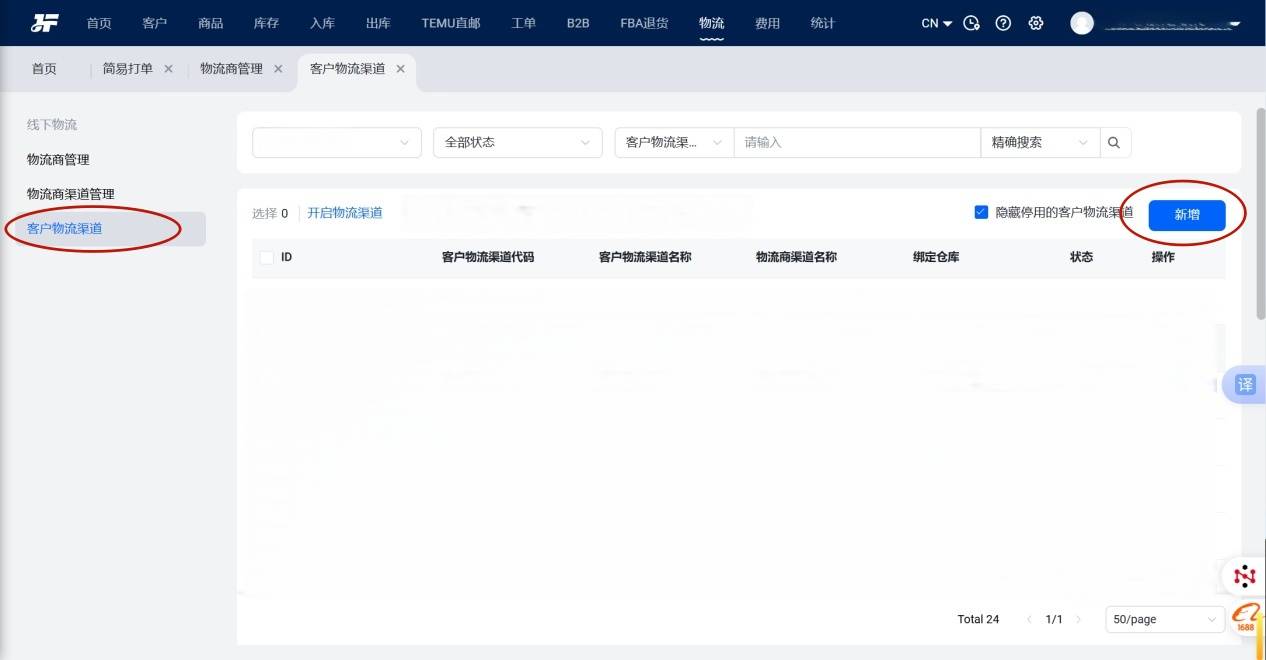Click the 开启物流渠道 link
Image resolution: width=1266 pixels, height=660 pixels.
pyautogui.click(x=344, y=213)
